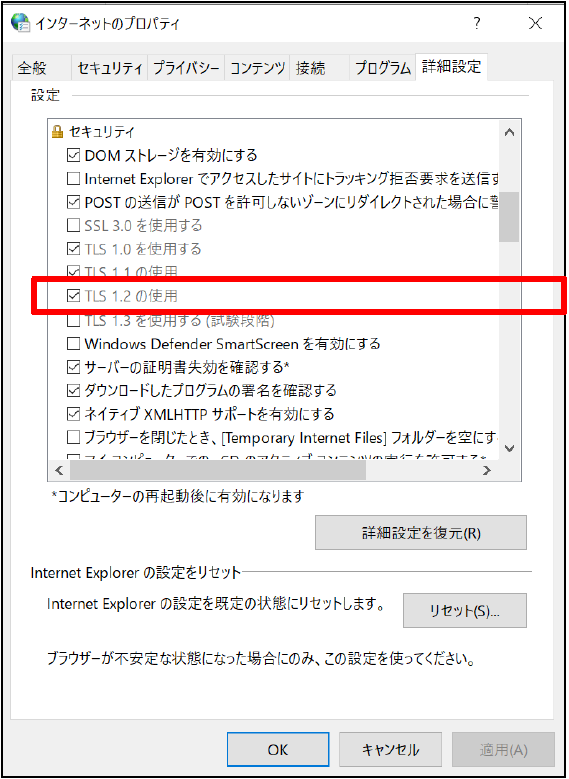Viewport: 569px width, 779px height.
Task: Click the list's scroll down arrow
Action: (509, 448)
